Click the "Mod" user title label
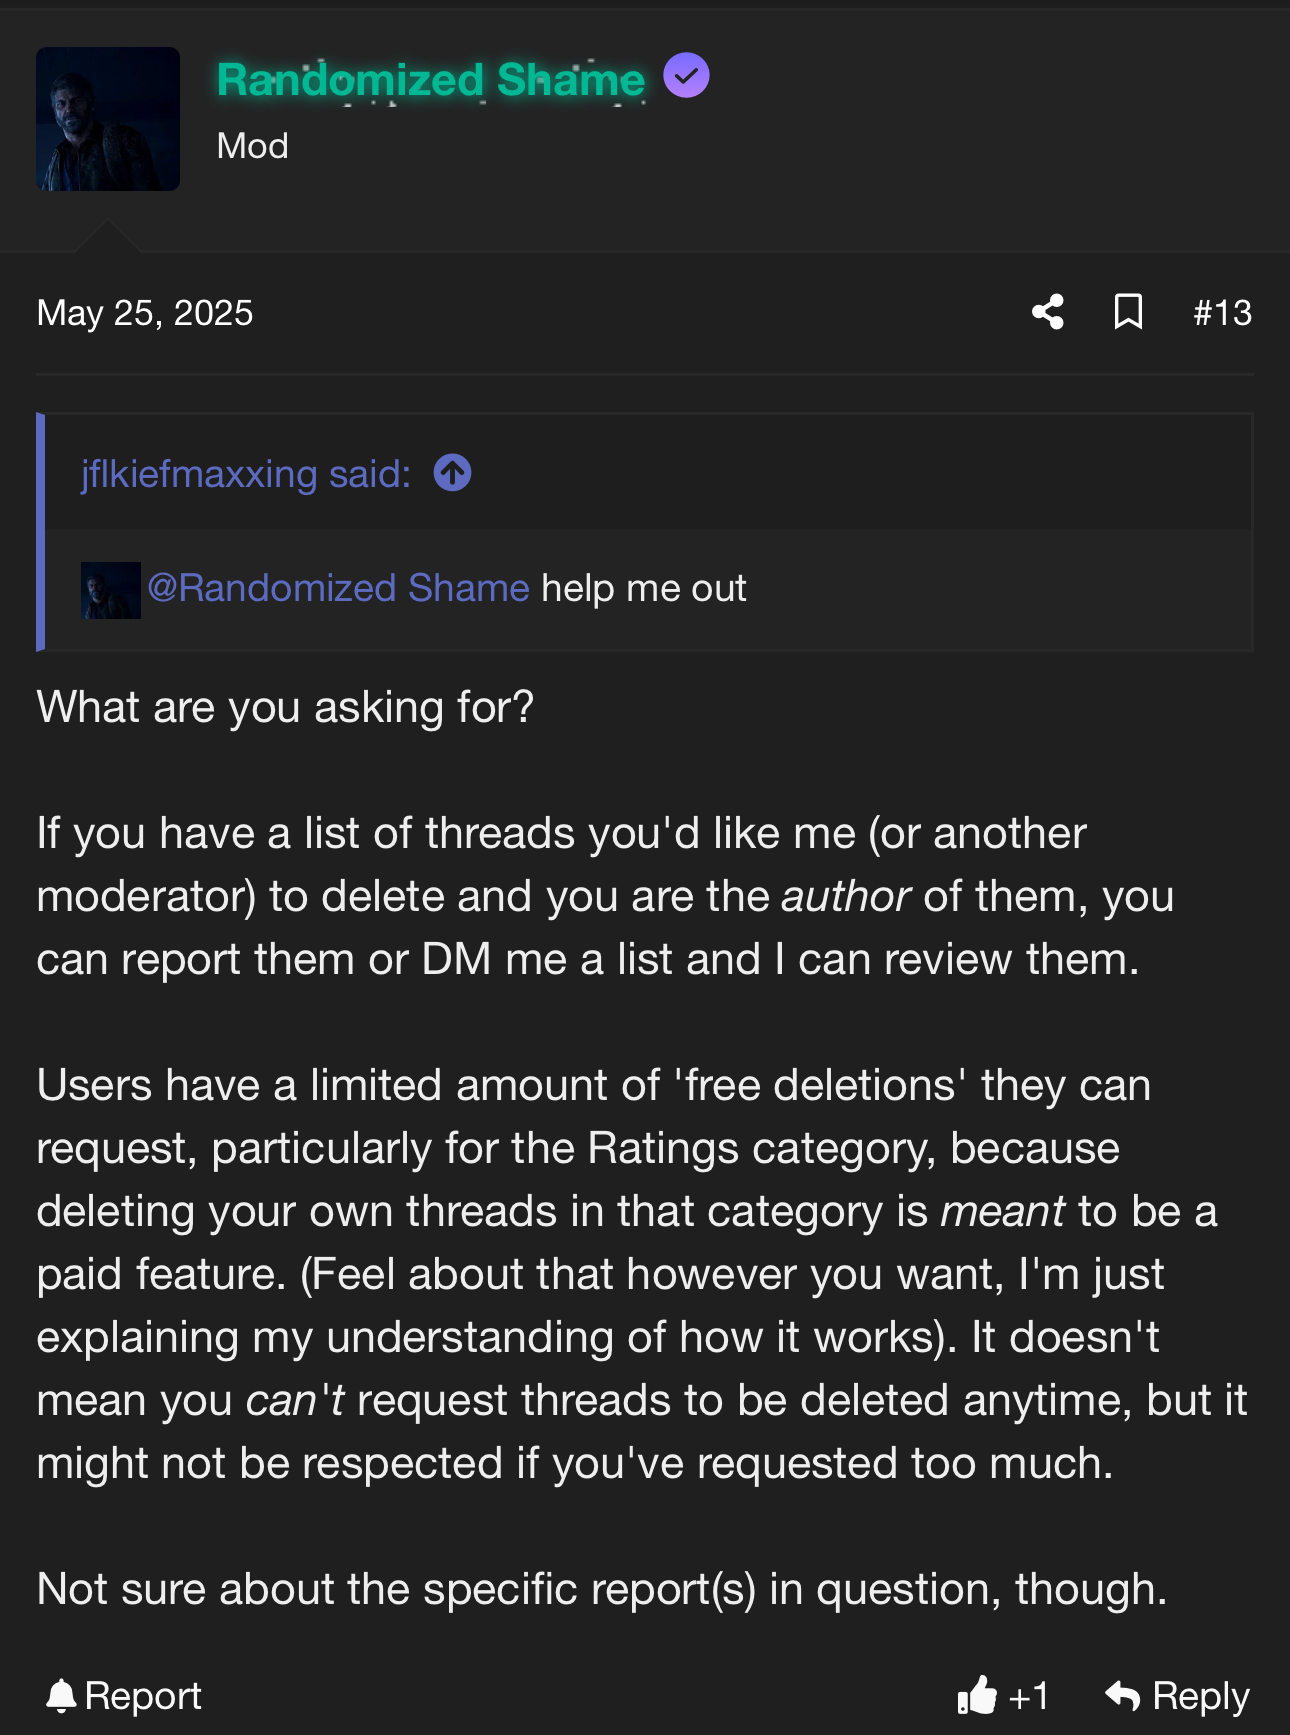 click(x=252, y=146)
